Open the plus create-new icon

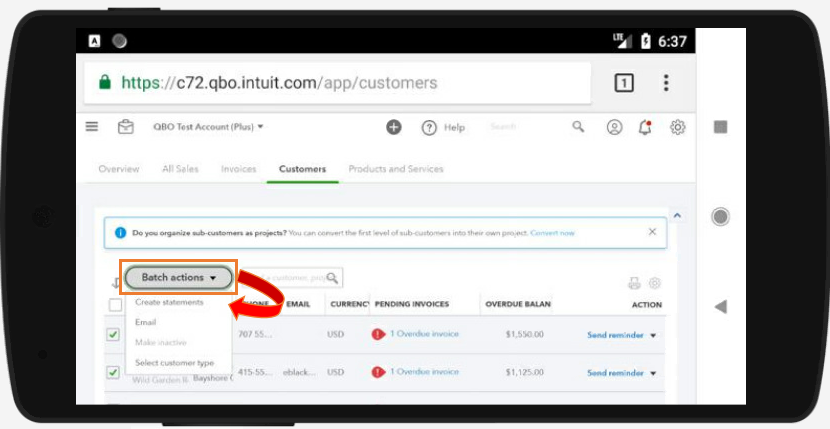pos(394,127)
